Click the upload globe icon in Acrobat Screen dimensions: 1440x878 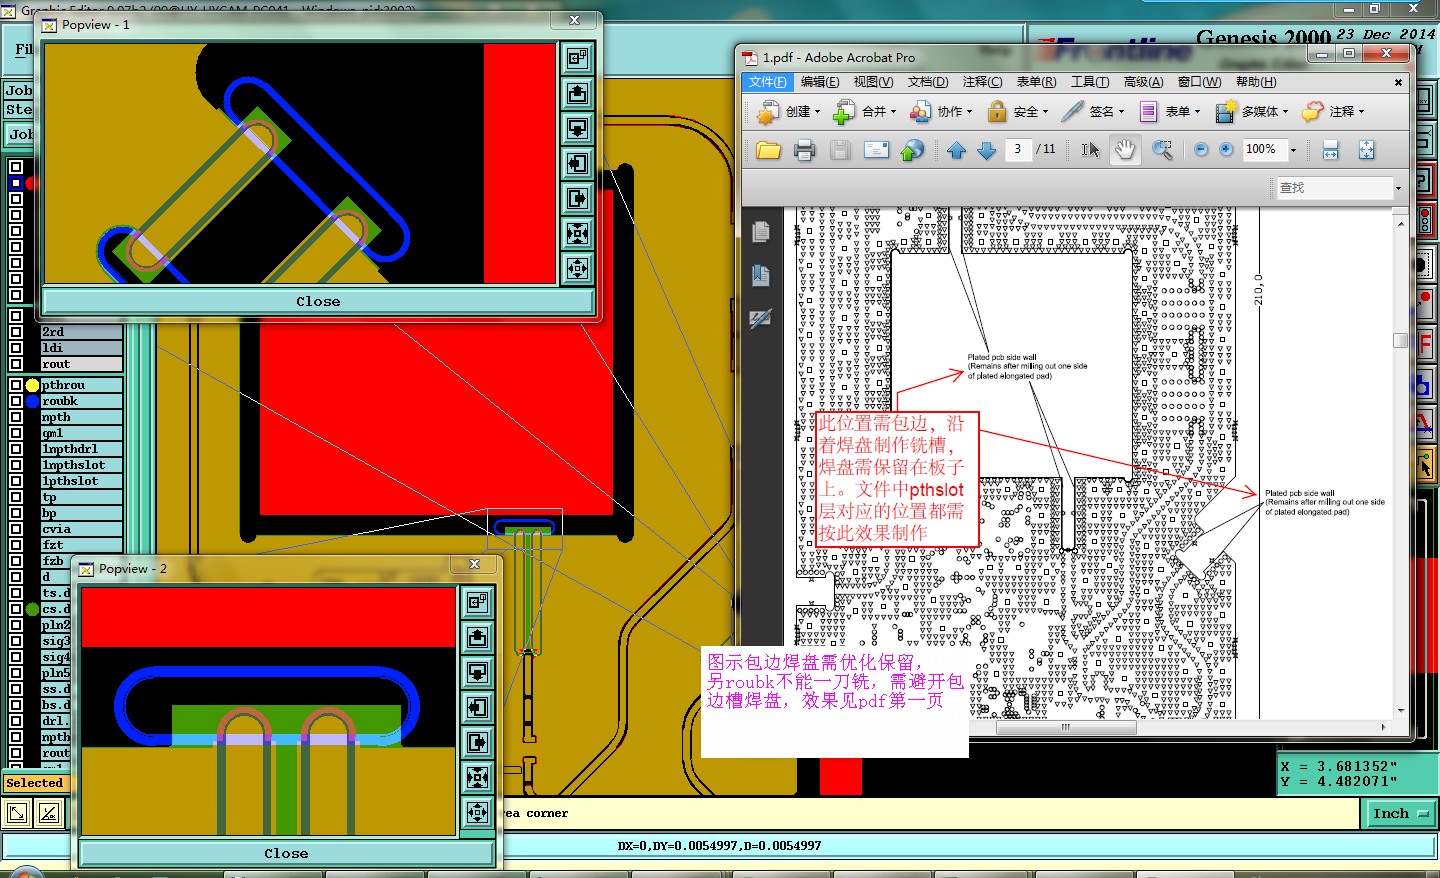click(912, 150)
